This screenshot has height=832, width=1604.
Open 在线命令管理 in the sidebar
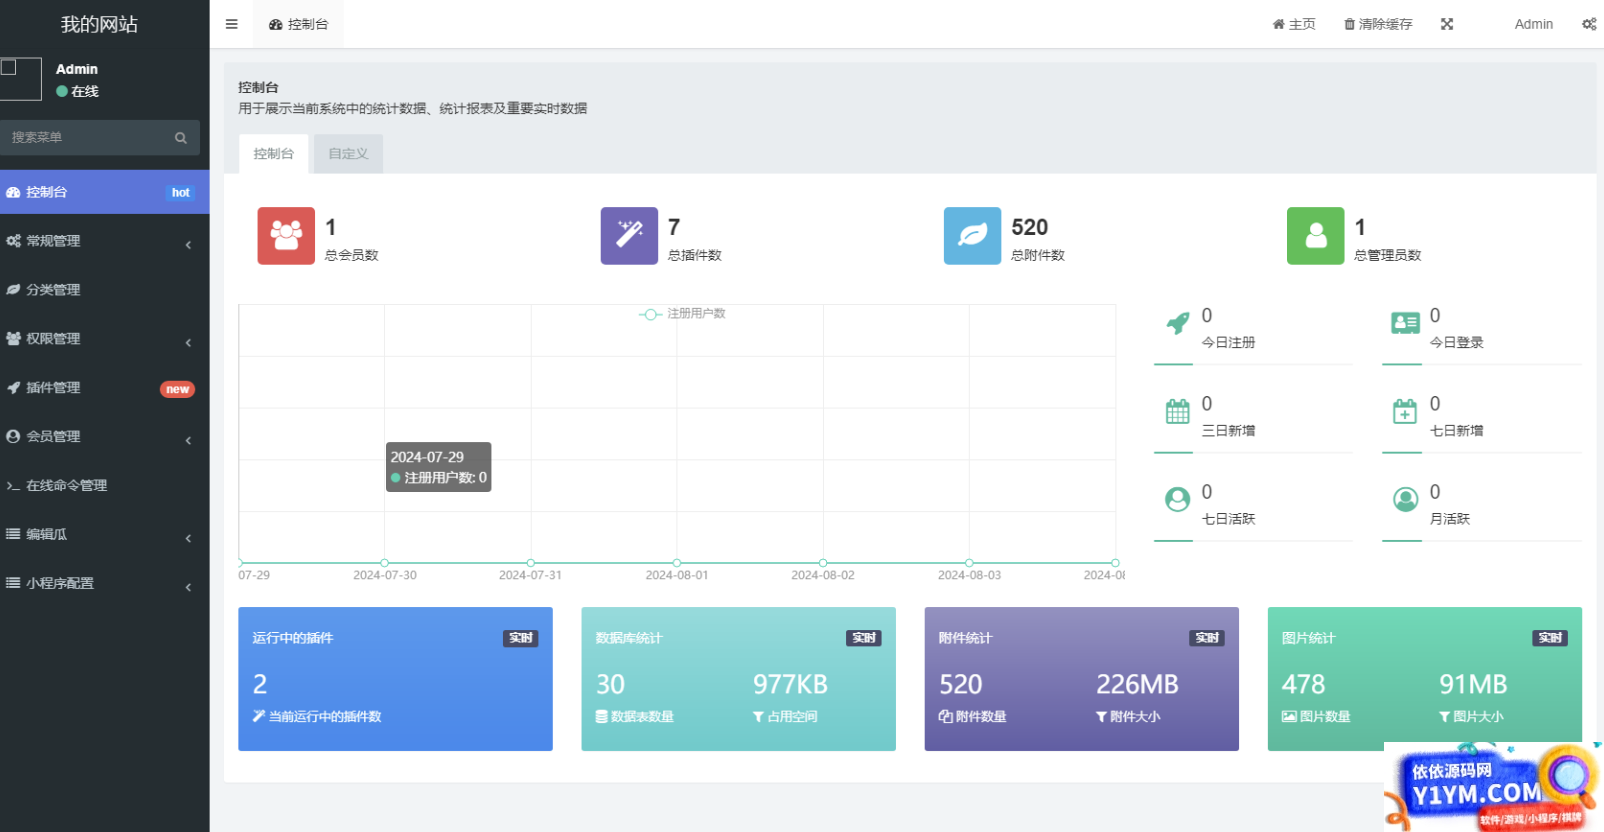(x=104, y=486)
